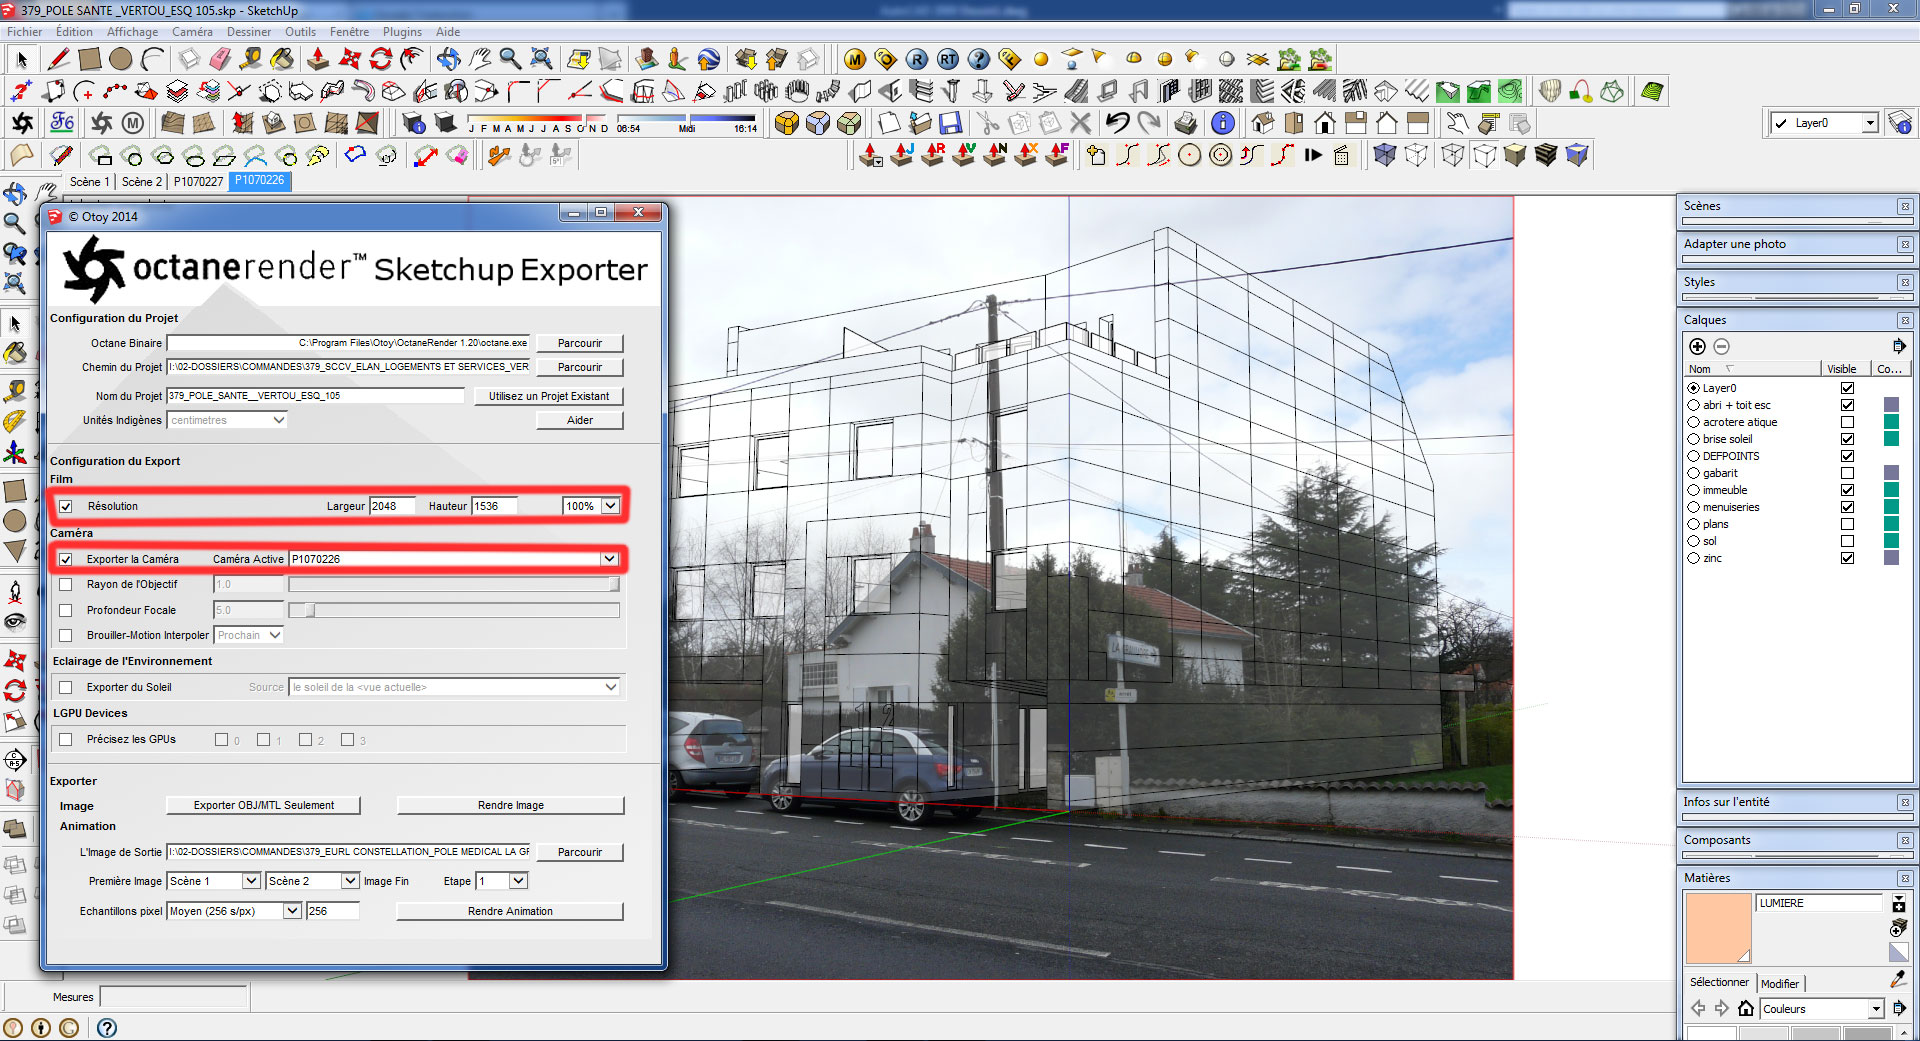Select the Move tool with red arrows

pos(350,59)
